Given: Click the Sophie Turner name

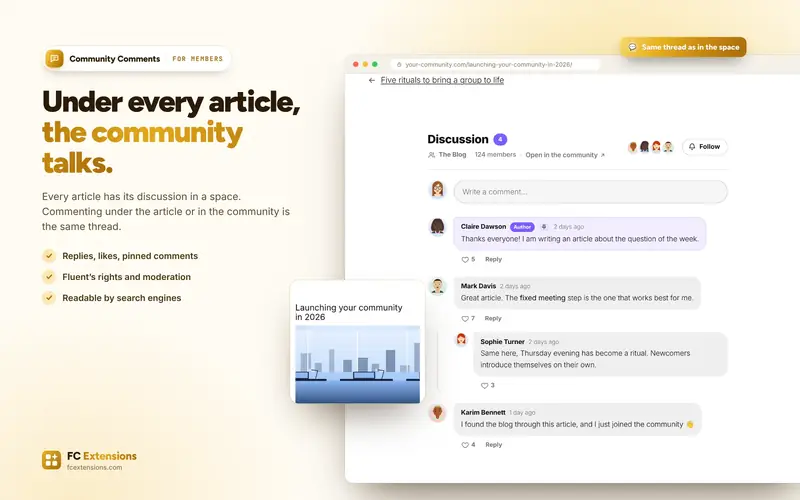Looking at the screenshot, I should tap(502, 342).
